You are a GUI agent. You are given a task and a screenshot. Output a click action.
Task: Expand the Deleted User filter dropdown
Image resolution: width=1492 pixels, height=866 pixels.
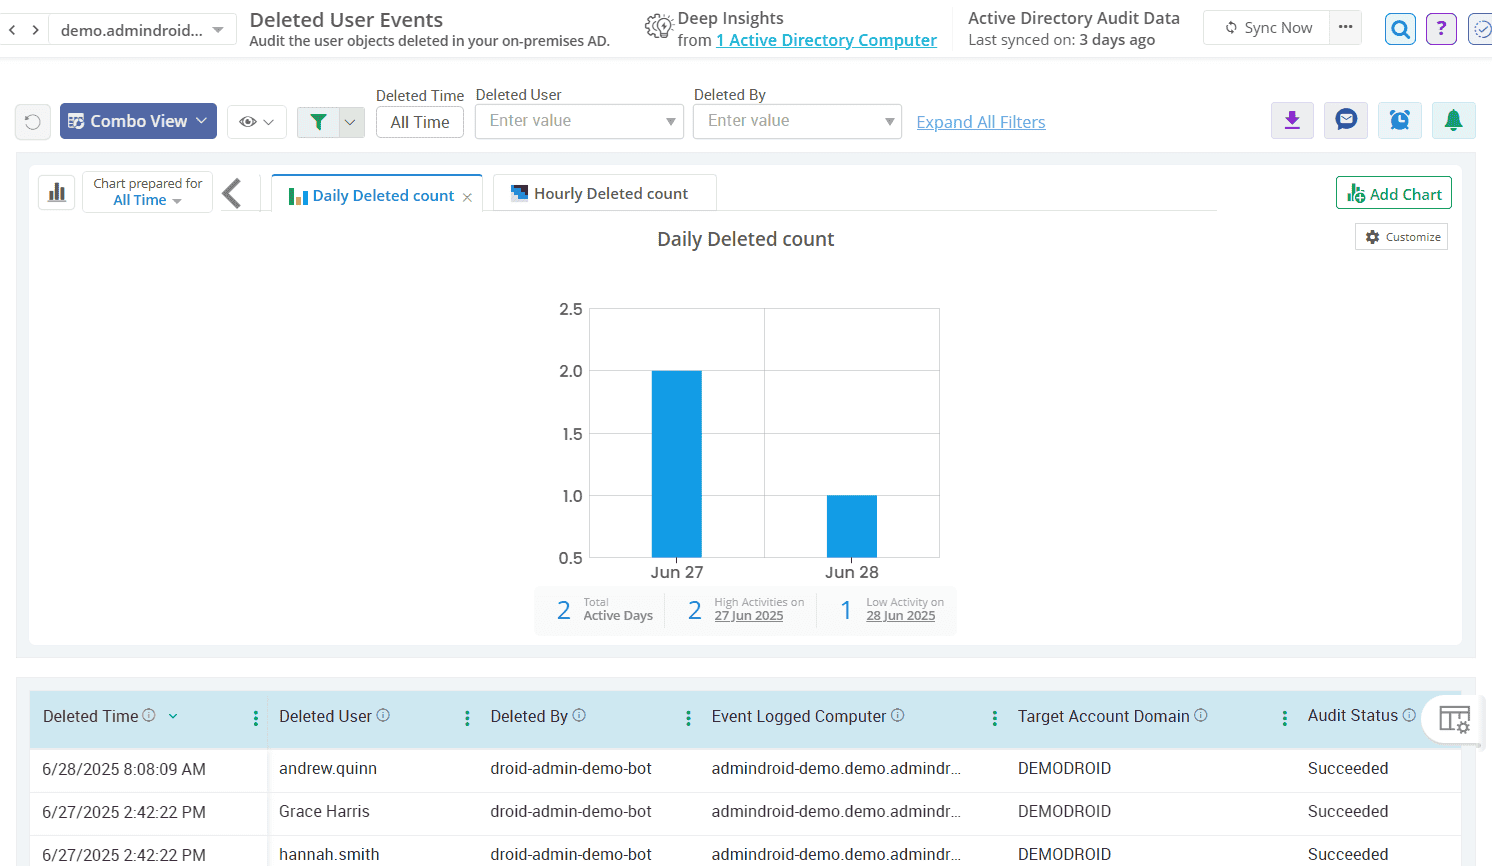(670, 120)
